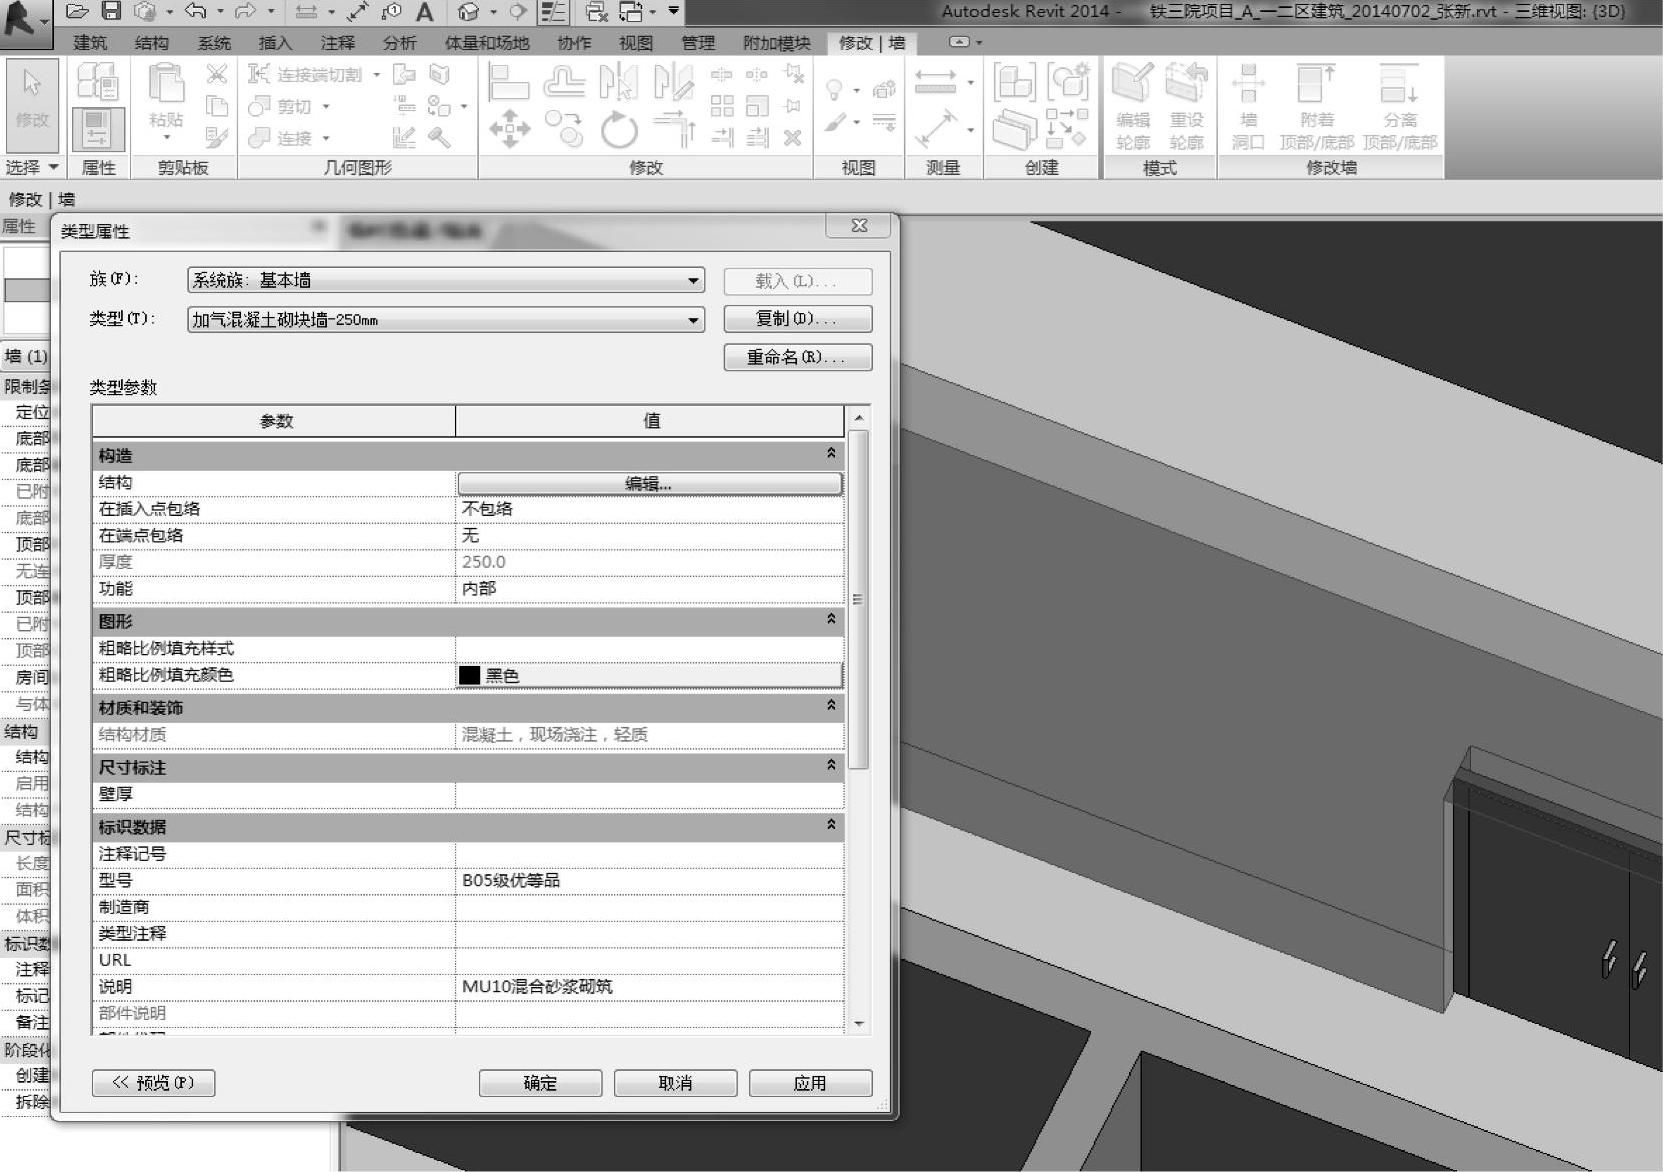Toggle thin lines display icon

[553, 12]
